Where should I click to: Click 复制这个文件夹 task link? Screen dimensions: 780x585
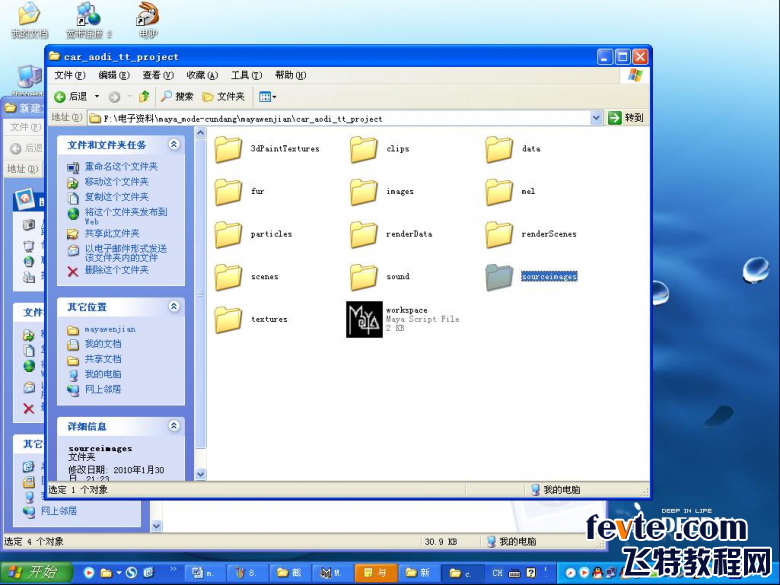(x=116, y=197)
